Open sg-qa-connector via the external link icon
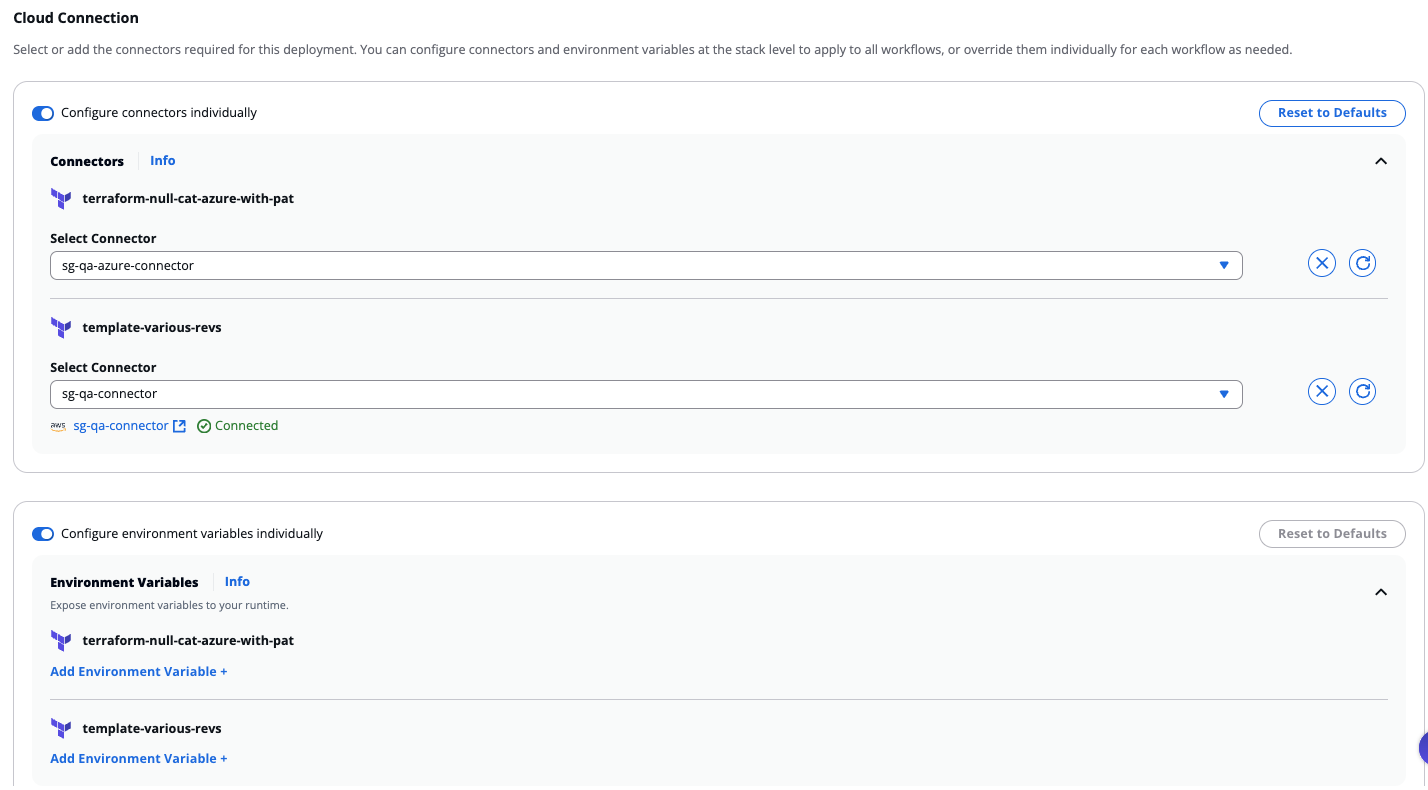This screenshot has width=1428, height=790. (x=180, y=425)
